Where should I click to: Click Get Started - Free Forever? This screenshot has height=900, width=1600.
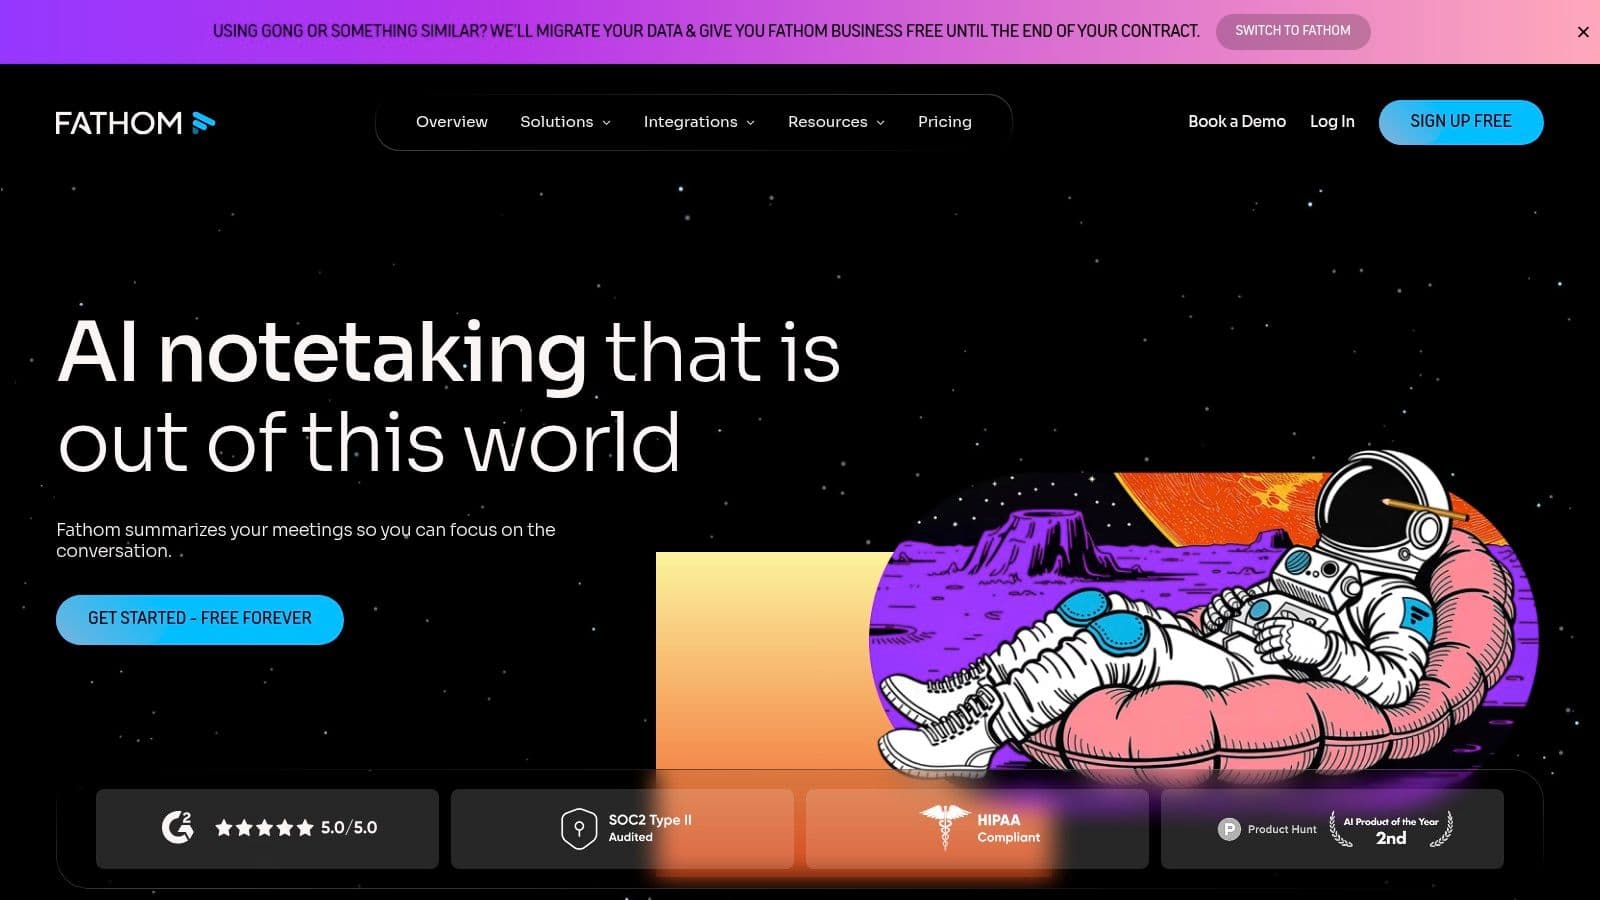[x=200, y=619]
